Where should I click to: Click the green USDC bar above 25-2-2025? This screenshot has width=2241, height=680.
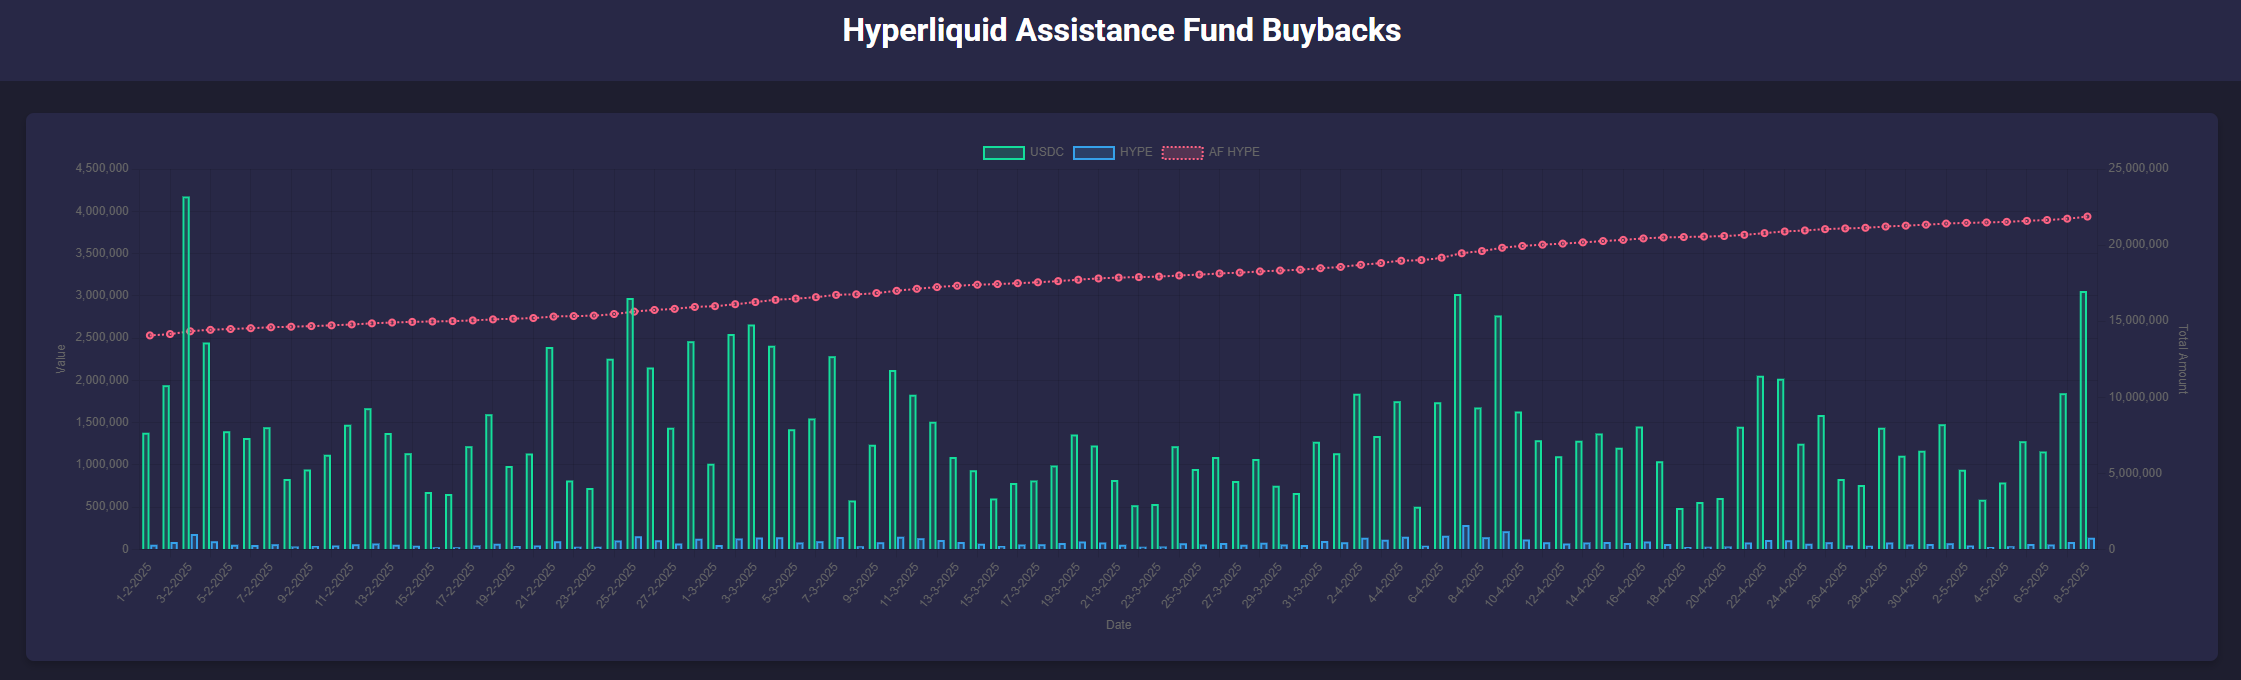tap(630, 424)
